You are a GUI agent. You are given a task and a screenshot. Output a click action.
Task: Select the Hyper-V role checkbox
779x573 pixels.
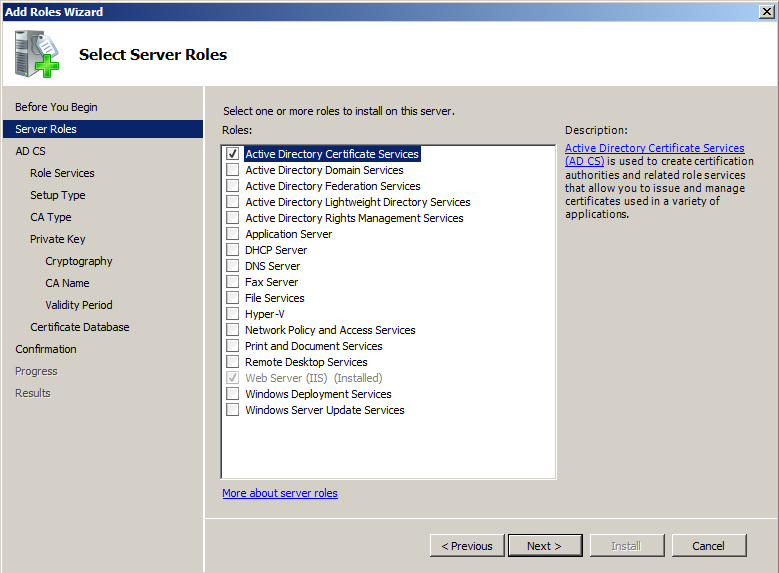[233, 314]
